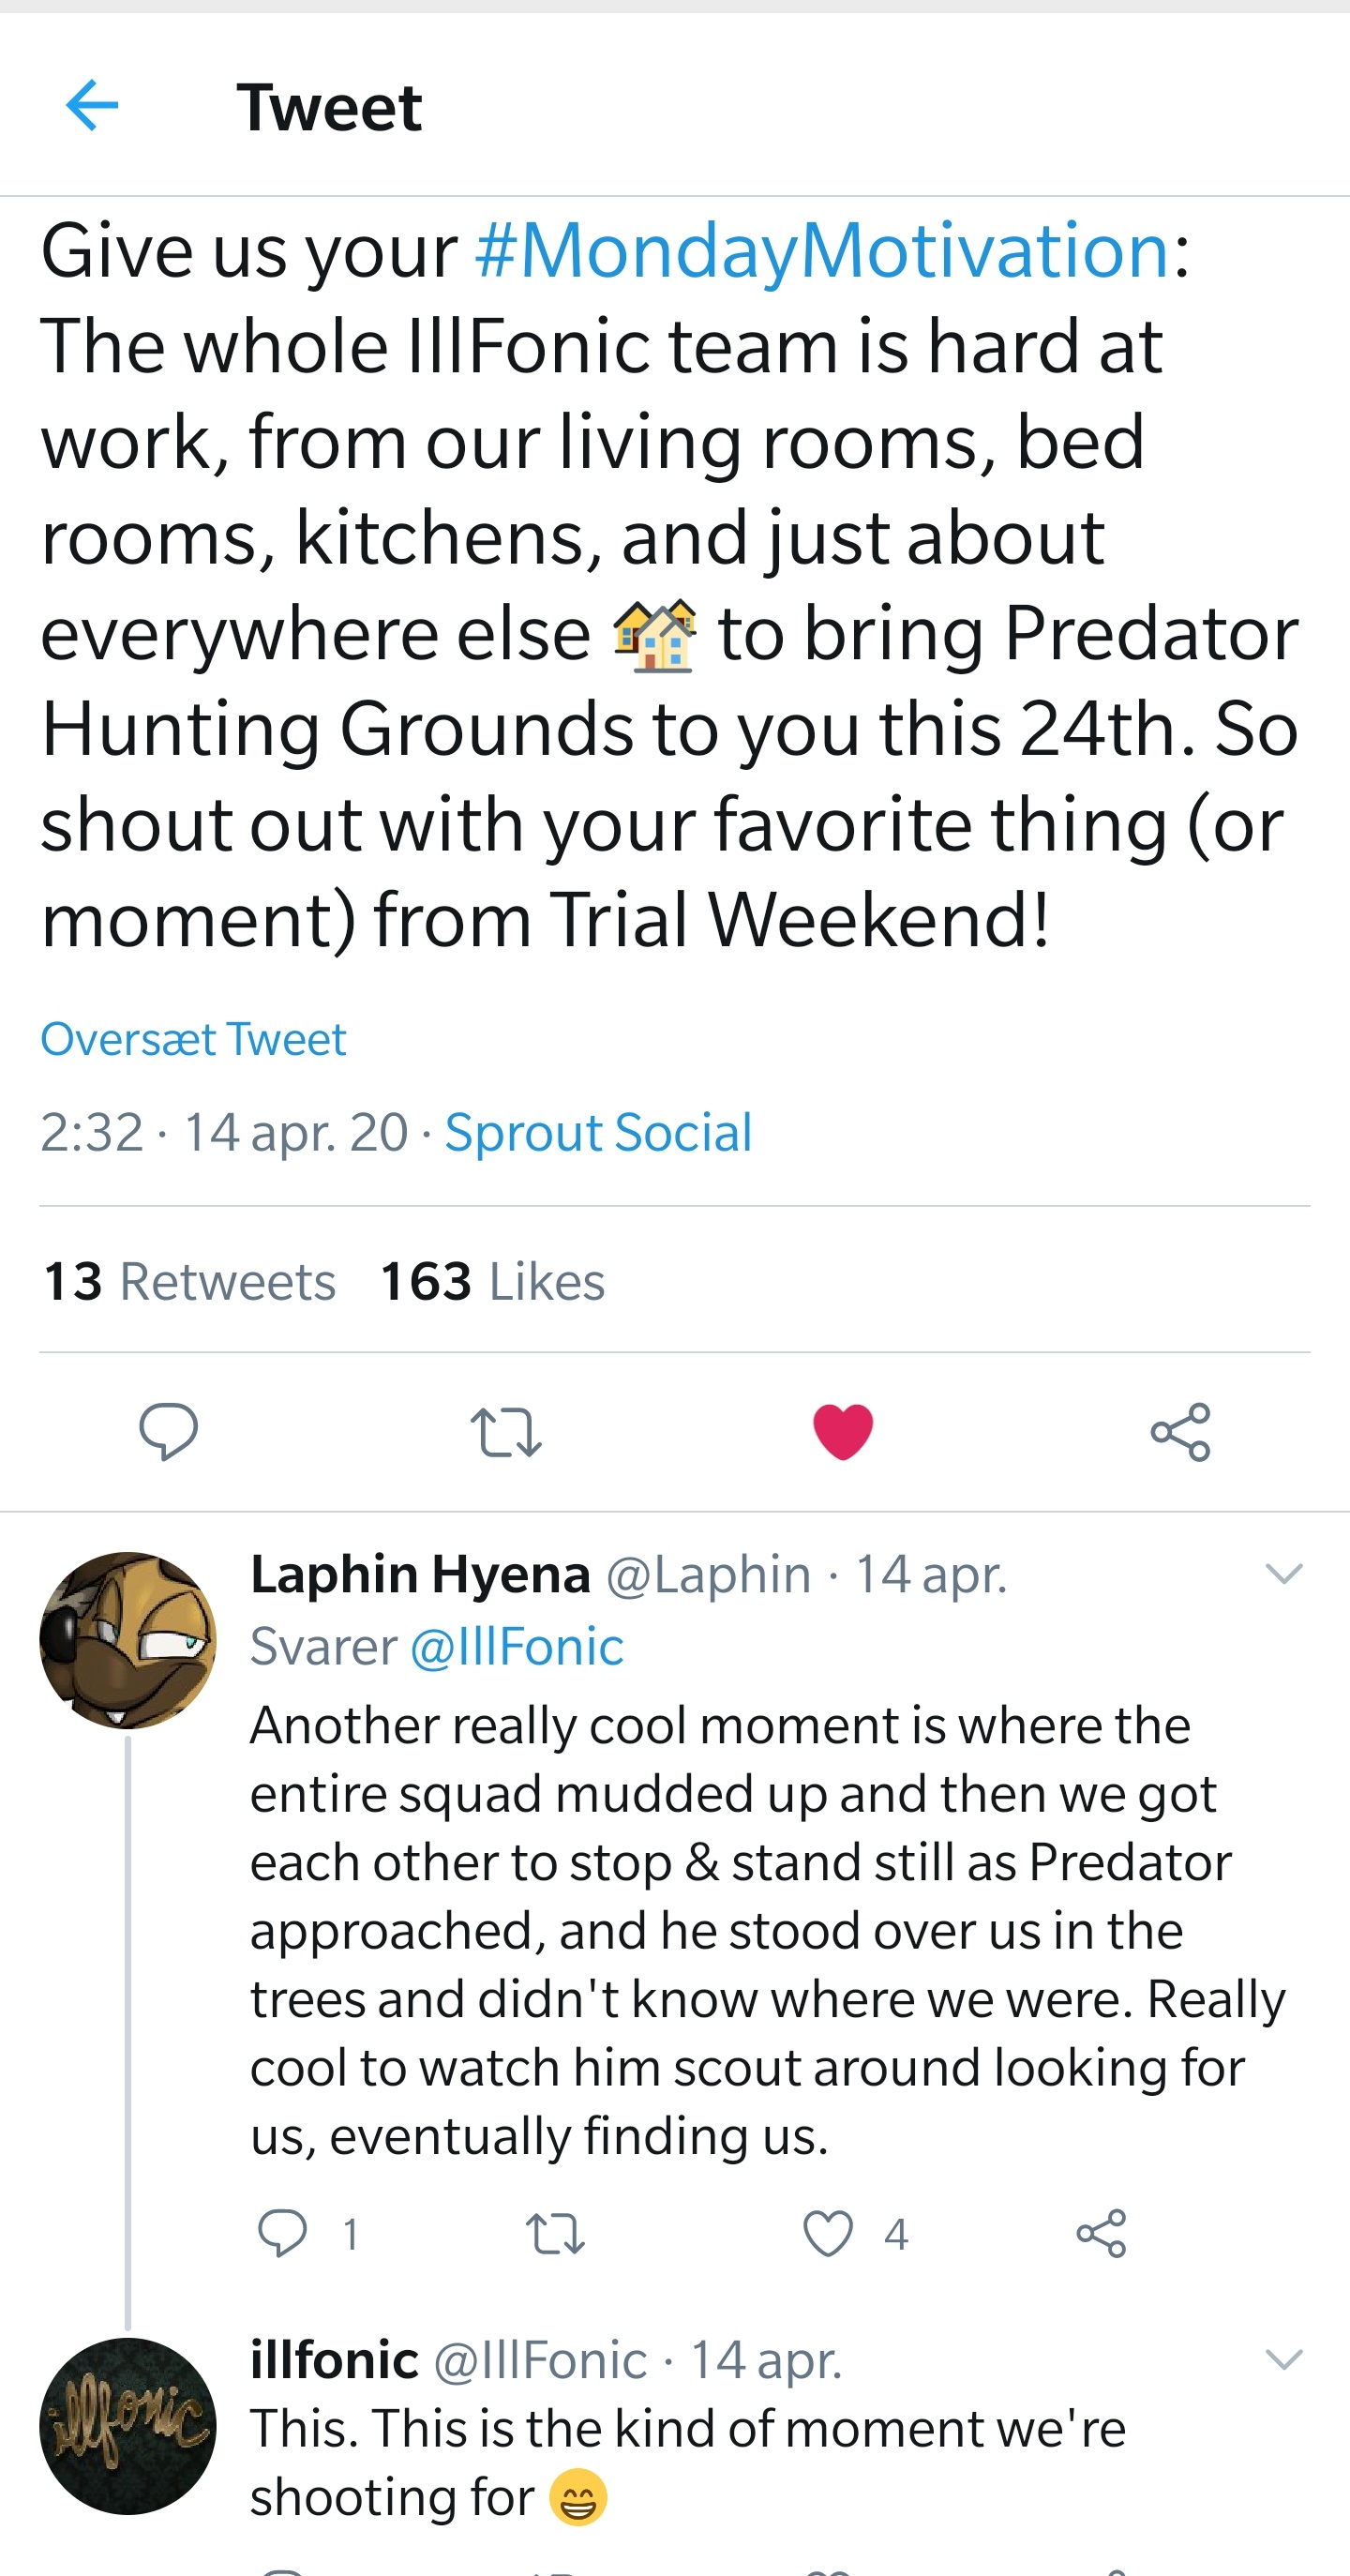Tap the back arrow in the header
Image resolution: width=1350 pixels, height=2576 pixels.
coord(92,105)
